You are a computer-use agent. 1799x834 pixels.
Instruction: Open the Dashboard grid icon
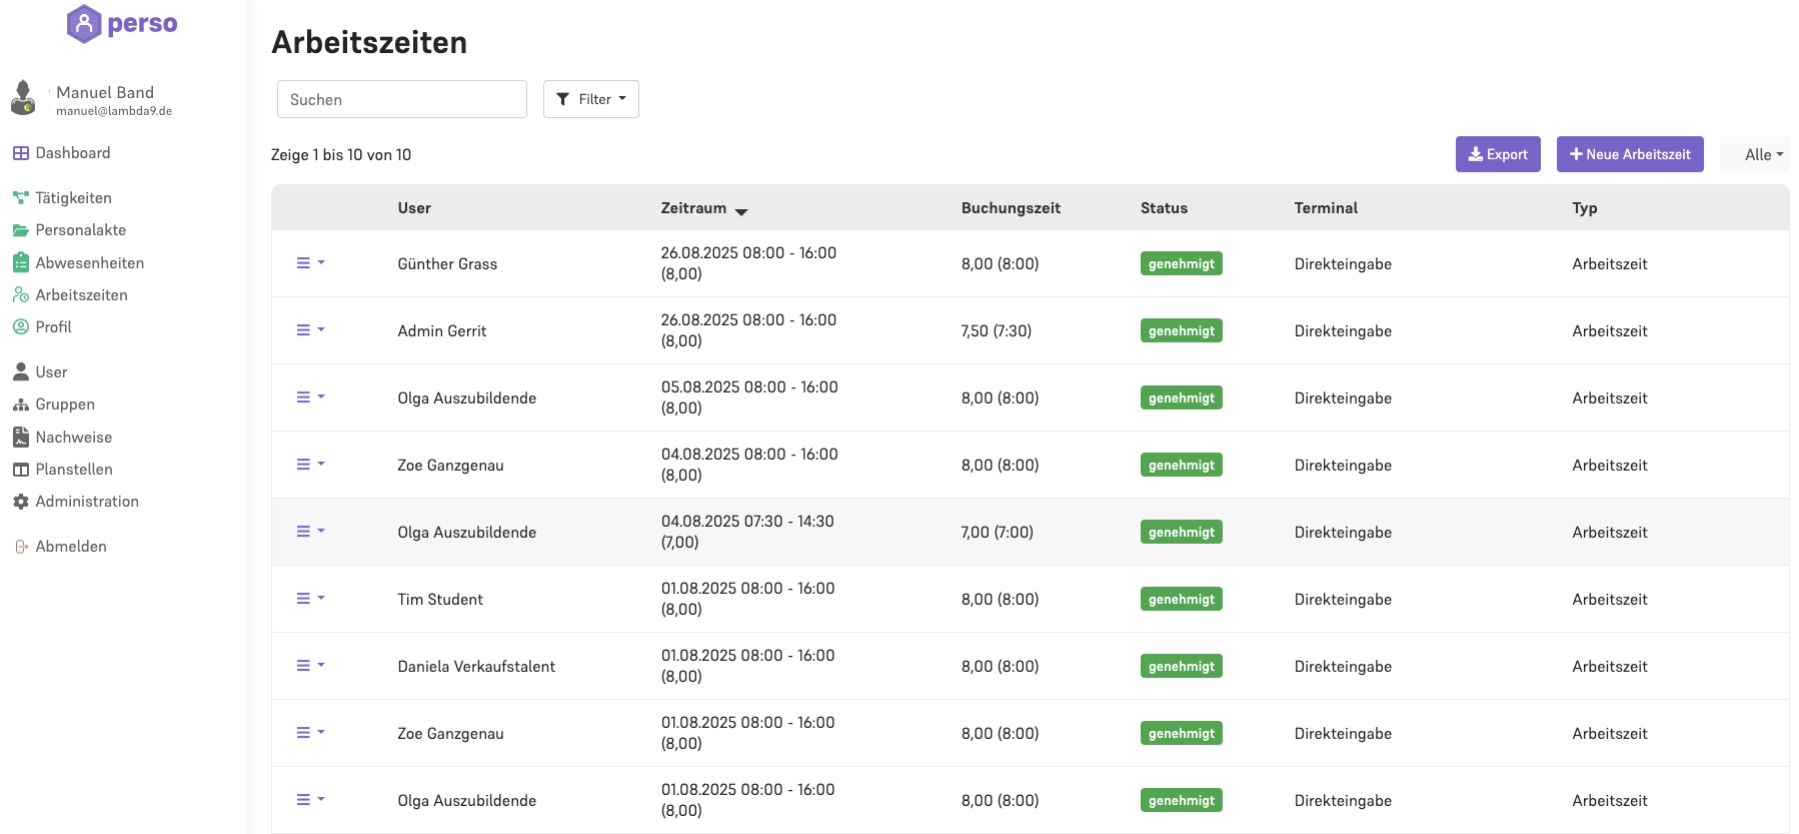tap(21, 153)
